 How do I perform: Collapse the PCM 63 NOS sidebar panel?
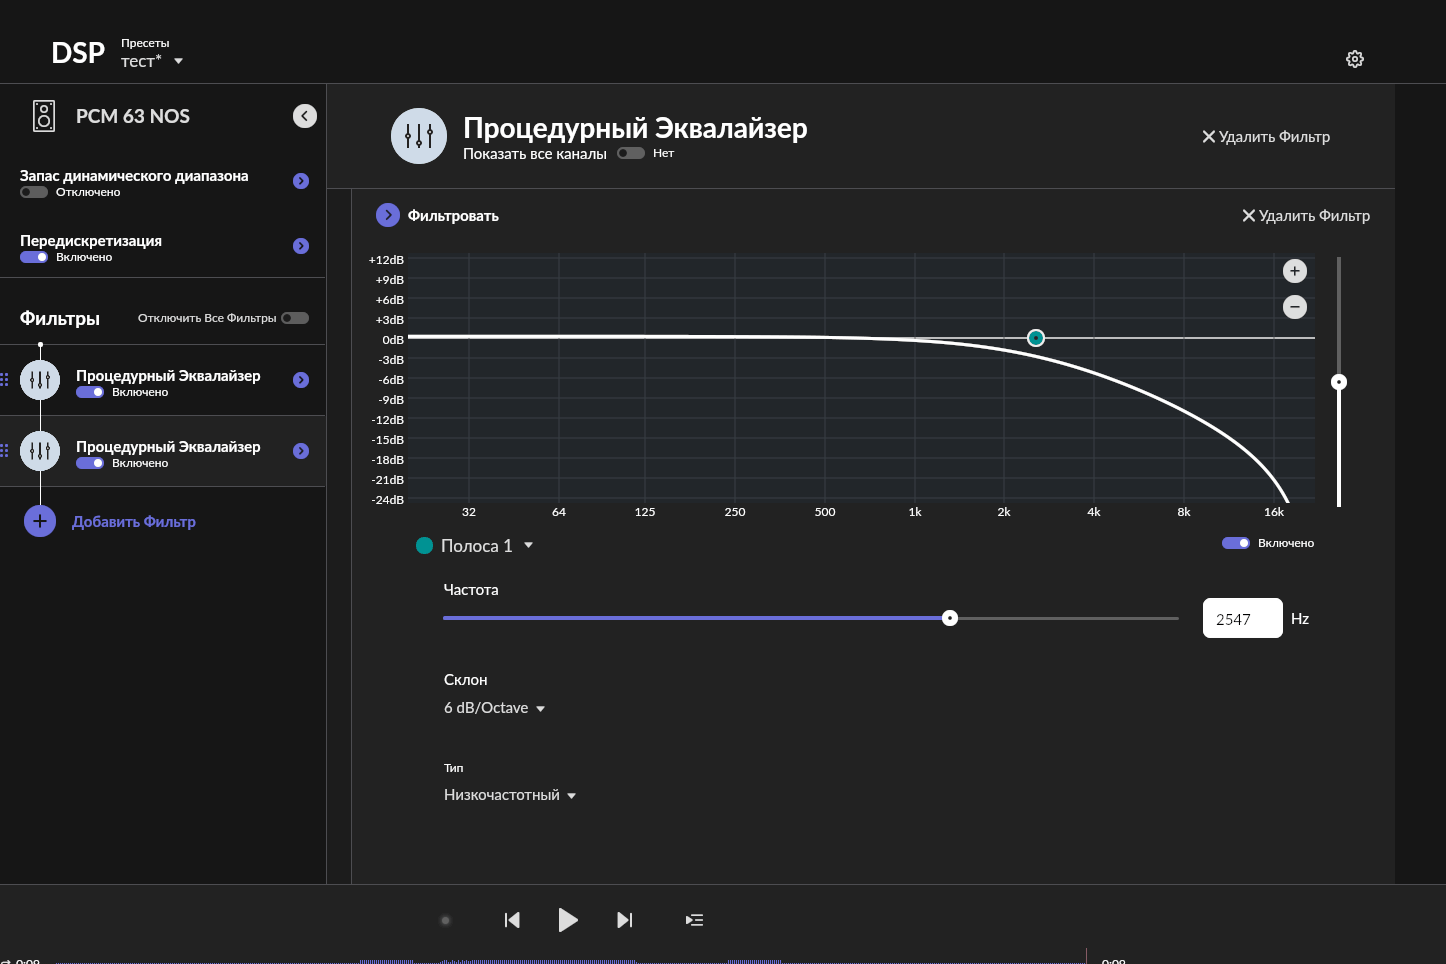(x=305, y=116)
